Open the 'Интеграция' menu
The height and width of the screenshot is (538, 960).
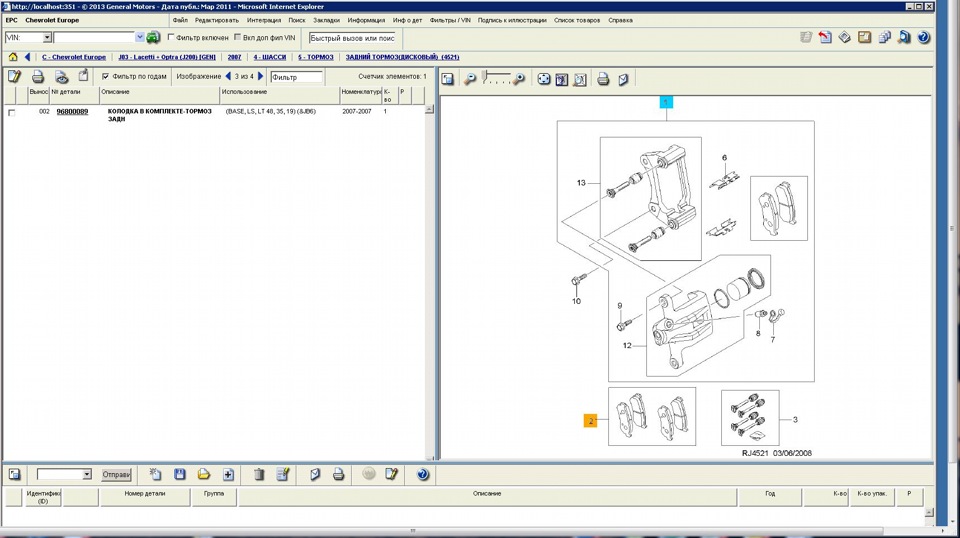(264, 20)
